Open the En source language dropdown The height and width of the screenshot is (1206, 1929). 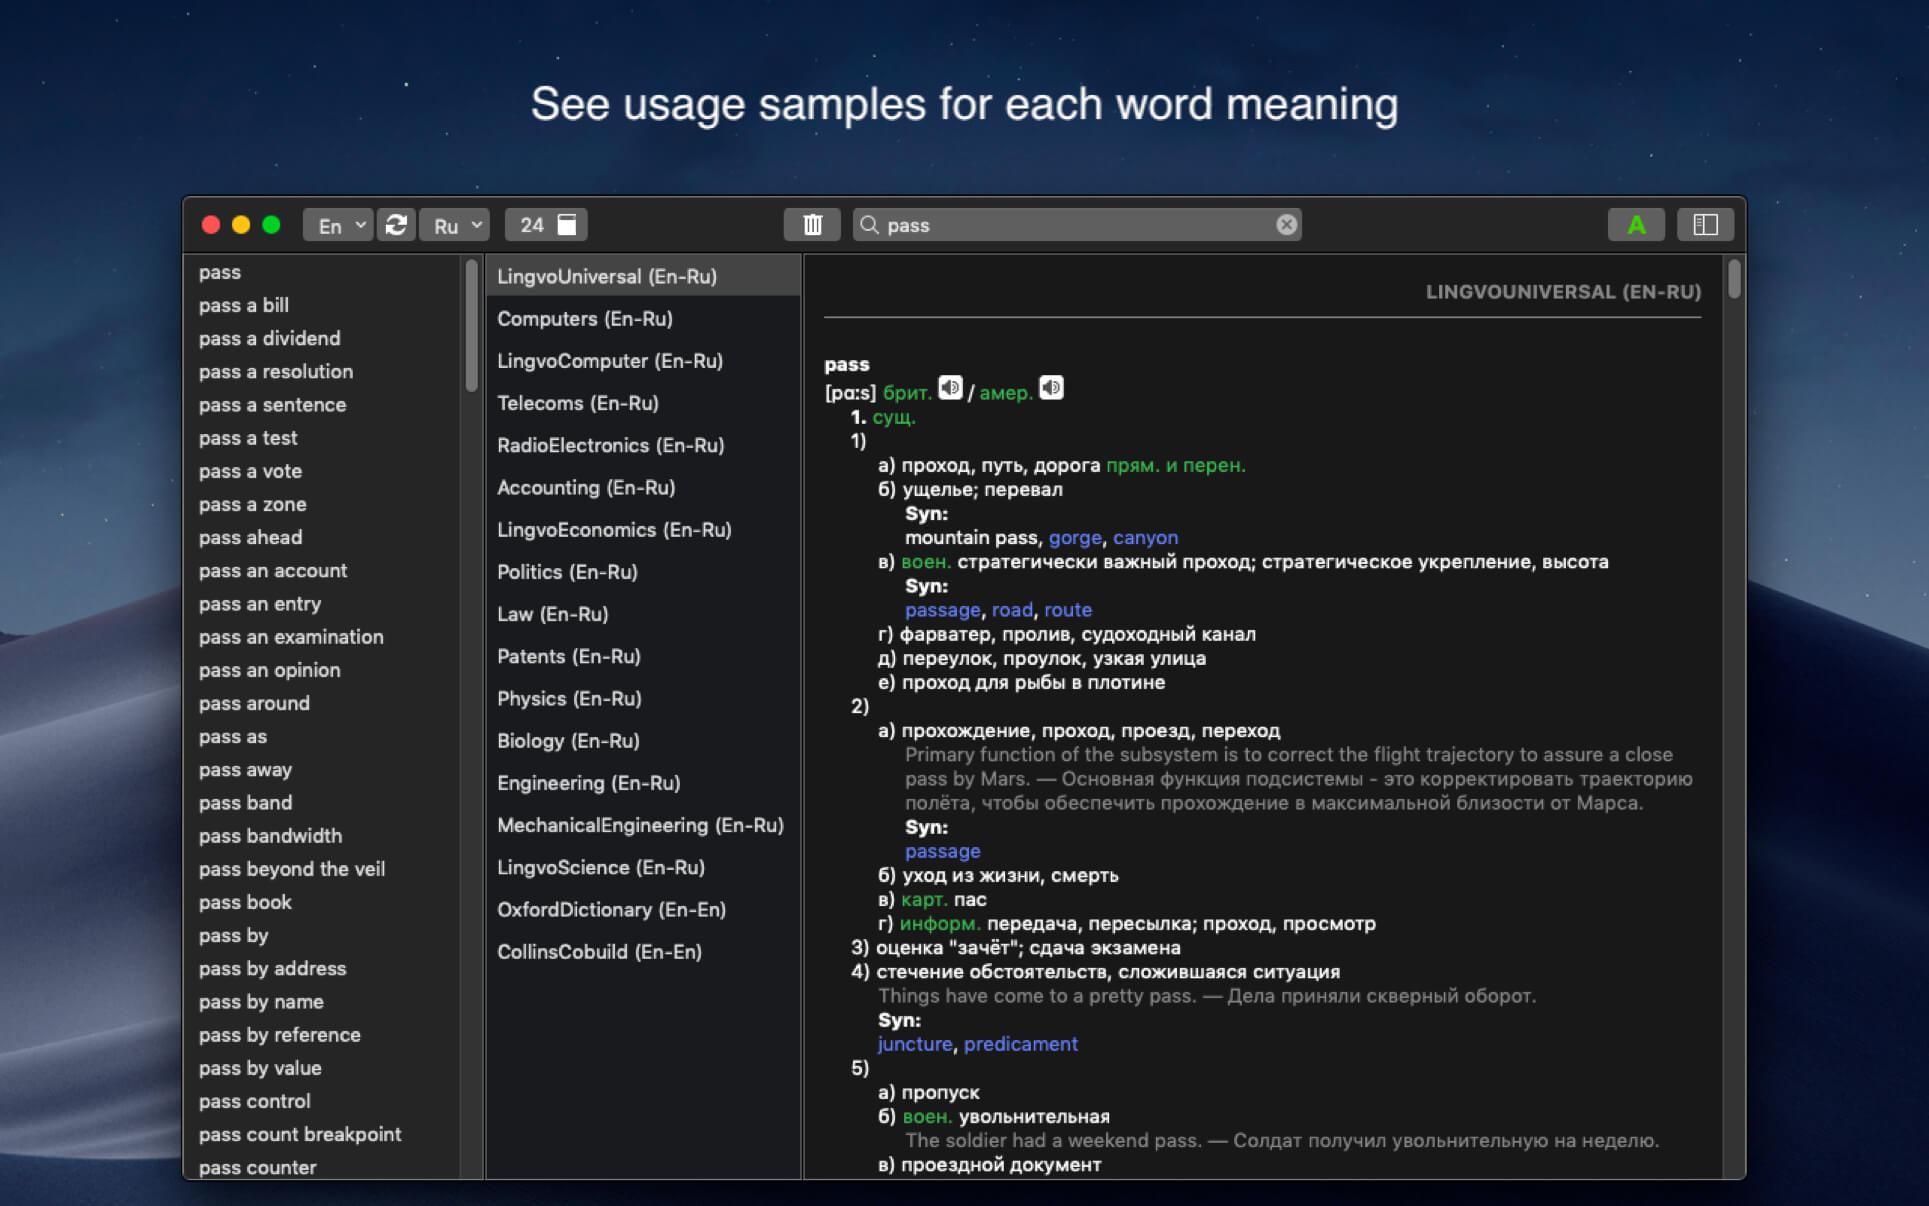pos(338,225)
